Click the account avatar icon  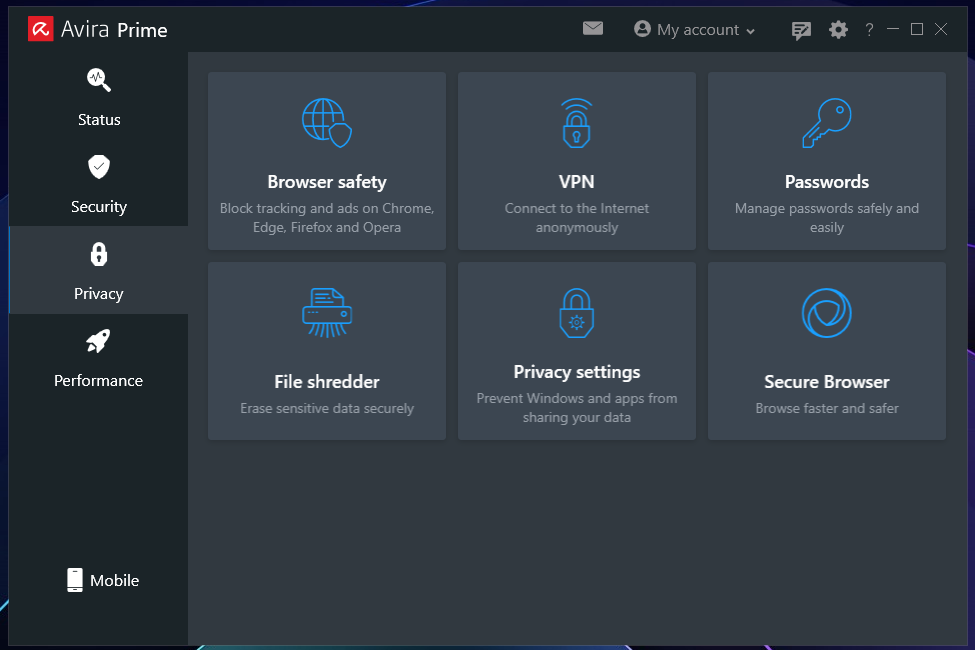(x=642, y=29)
